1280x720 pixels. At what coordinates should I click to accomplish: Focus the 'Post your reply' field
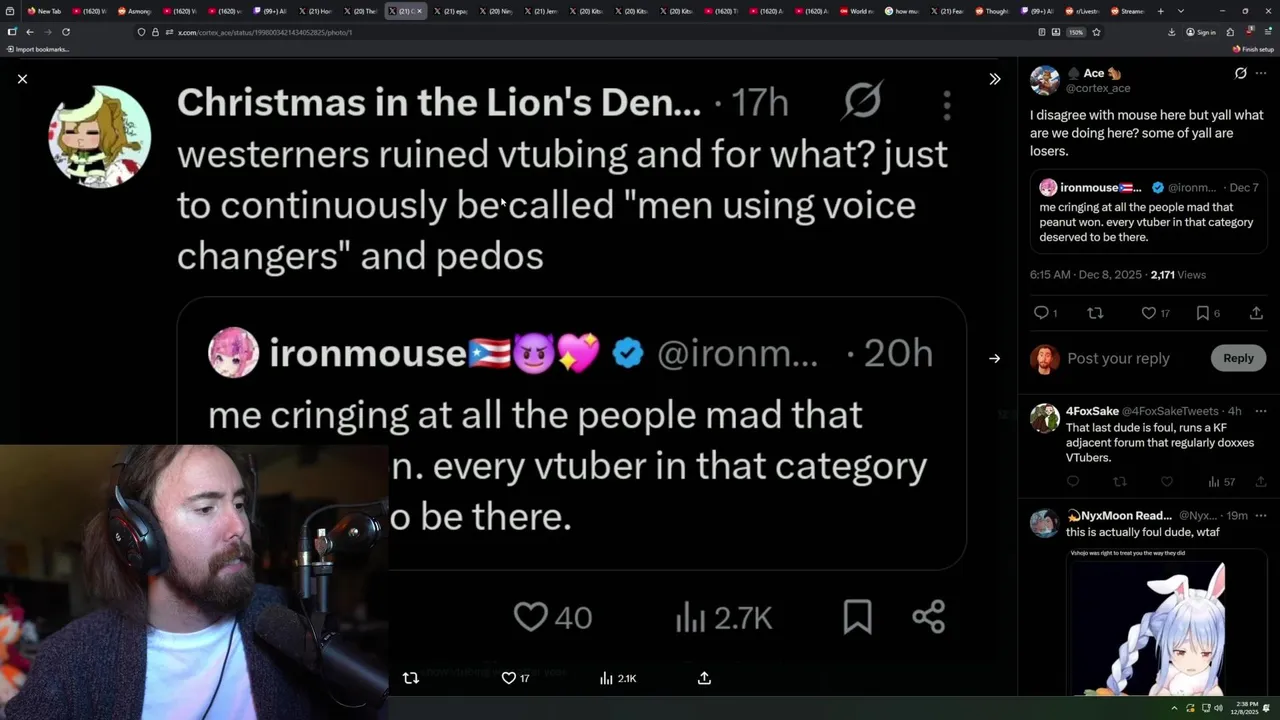(x=1130, y=358)
